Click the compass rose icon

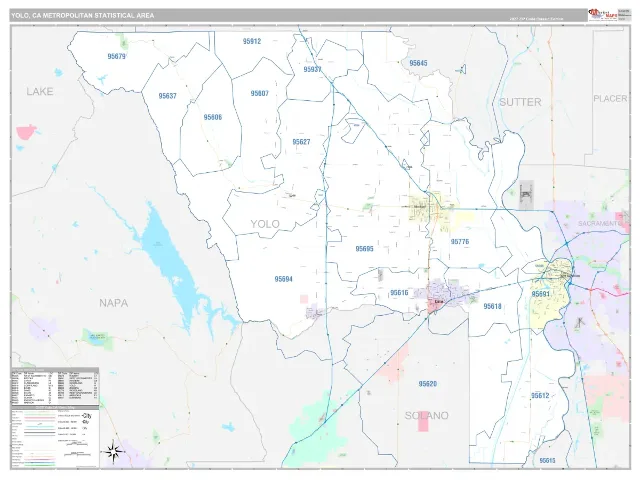113,452
